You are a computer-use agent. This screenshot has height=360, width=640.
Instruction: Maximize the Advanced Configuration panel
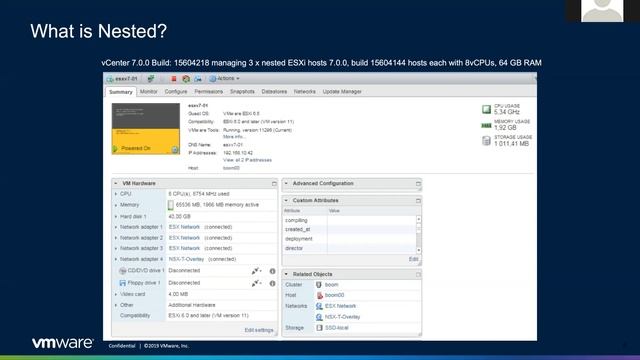pos(418,184)
